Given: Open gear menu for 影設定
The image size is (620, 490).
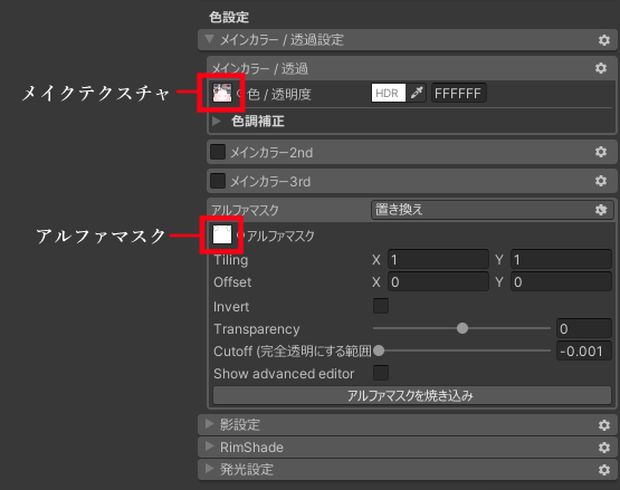Looking at the screenshot, I should [x=604, y=425].
